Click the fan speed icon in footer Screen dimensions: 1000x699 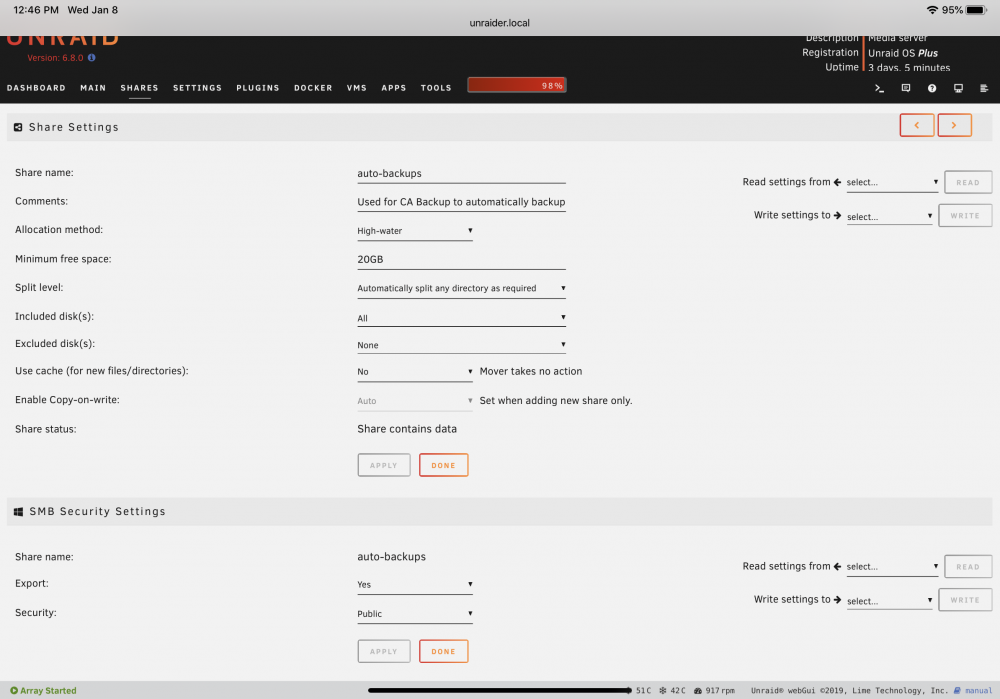coord(698,690)
